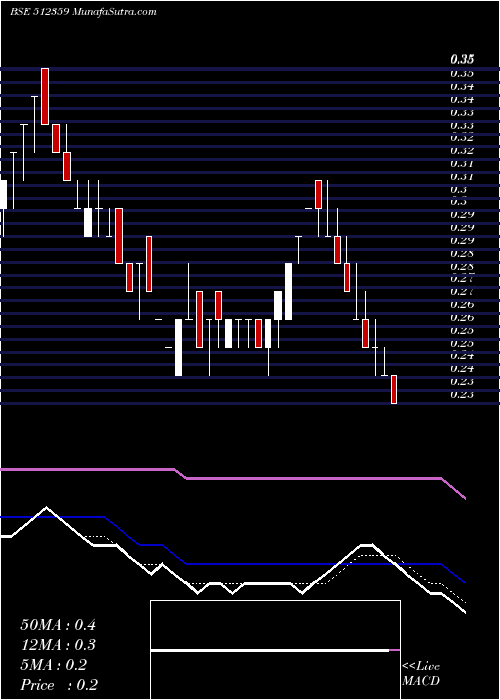Click the "5MA : 0.2" legend text
The width and height of the screenshot is (500, 700).
(53, 665)
